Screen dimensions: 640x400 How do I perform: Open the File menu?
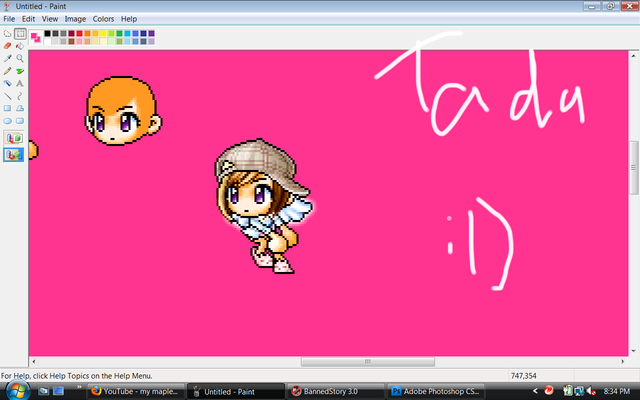click(x=9, y=19)
